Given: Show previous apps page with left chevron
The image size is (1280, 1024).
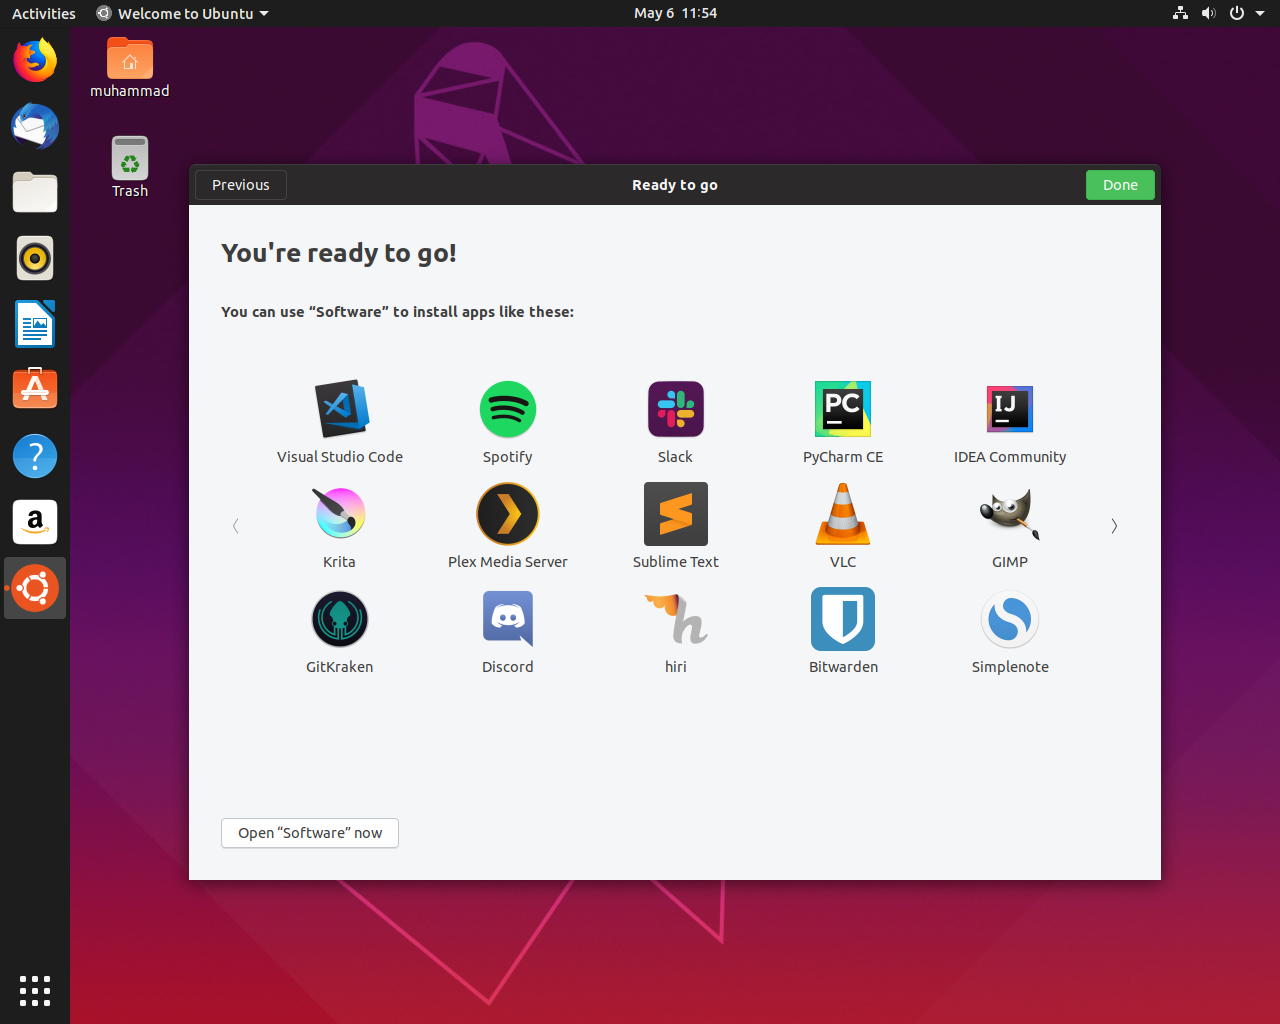Looking at the screenshot, I should coord(236,526).
